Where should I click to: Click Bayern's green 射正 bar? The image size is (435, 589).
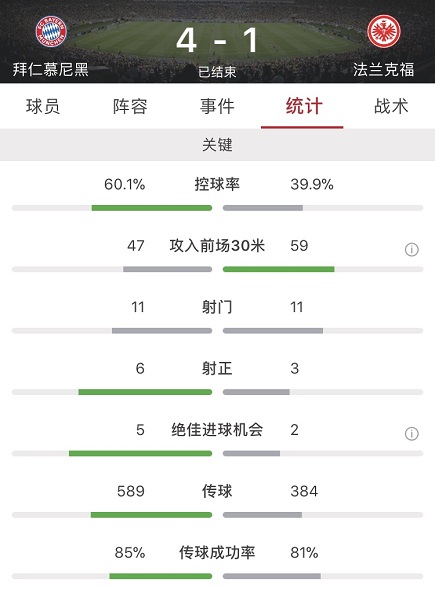pos(145,392)
